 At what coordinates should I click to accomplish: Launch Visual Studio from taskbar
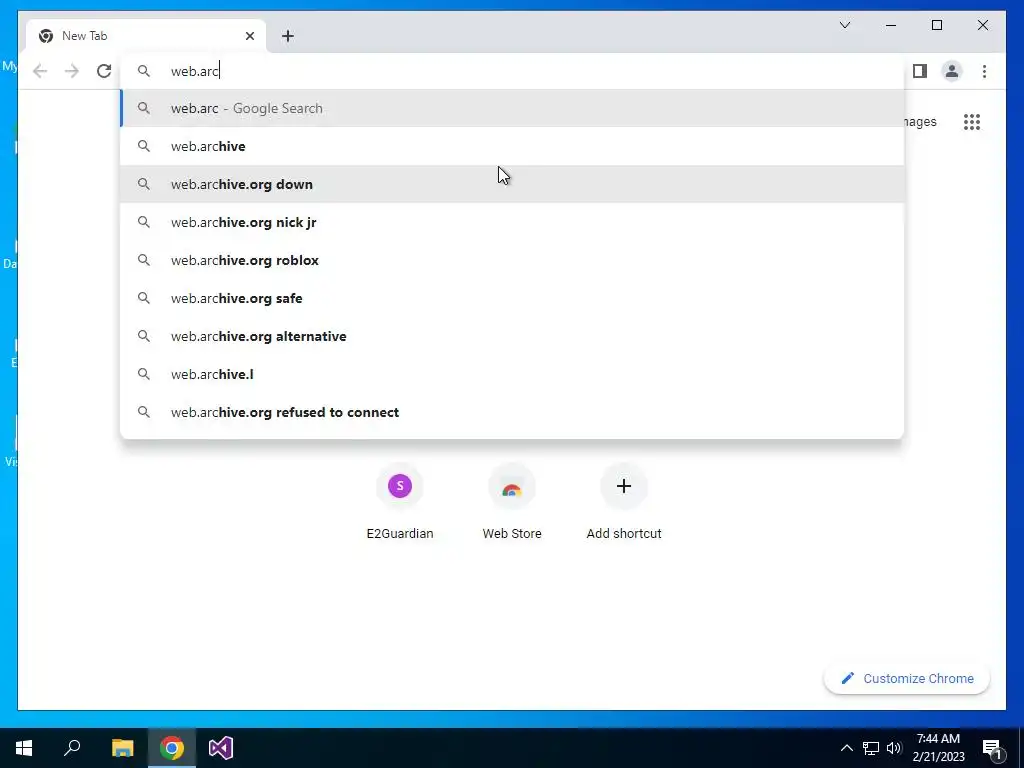click(221, 748)
